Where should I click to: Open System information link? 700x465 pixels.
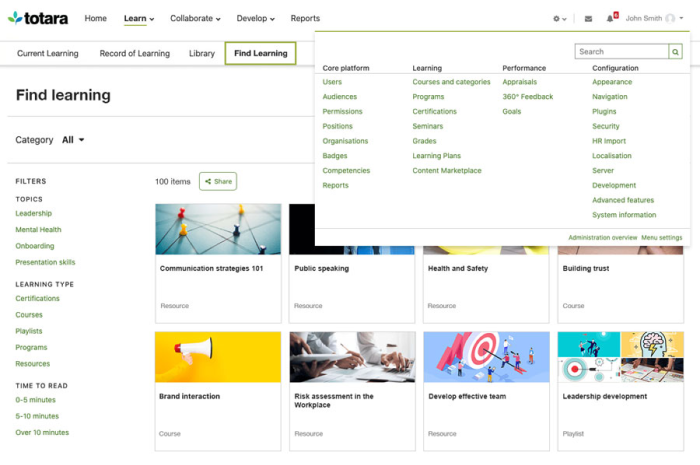click(x=624, y=214)
